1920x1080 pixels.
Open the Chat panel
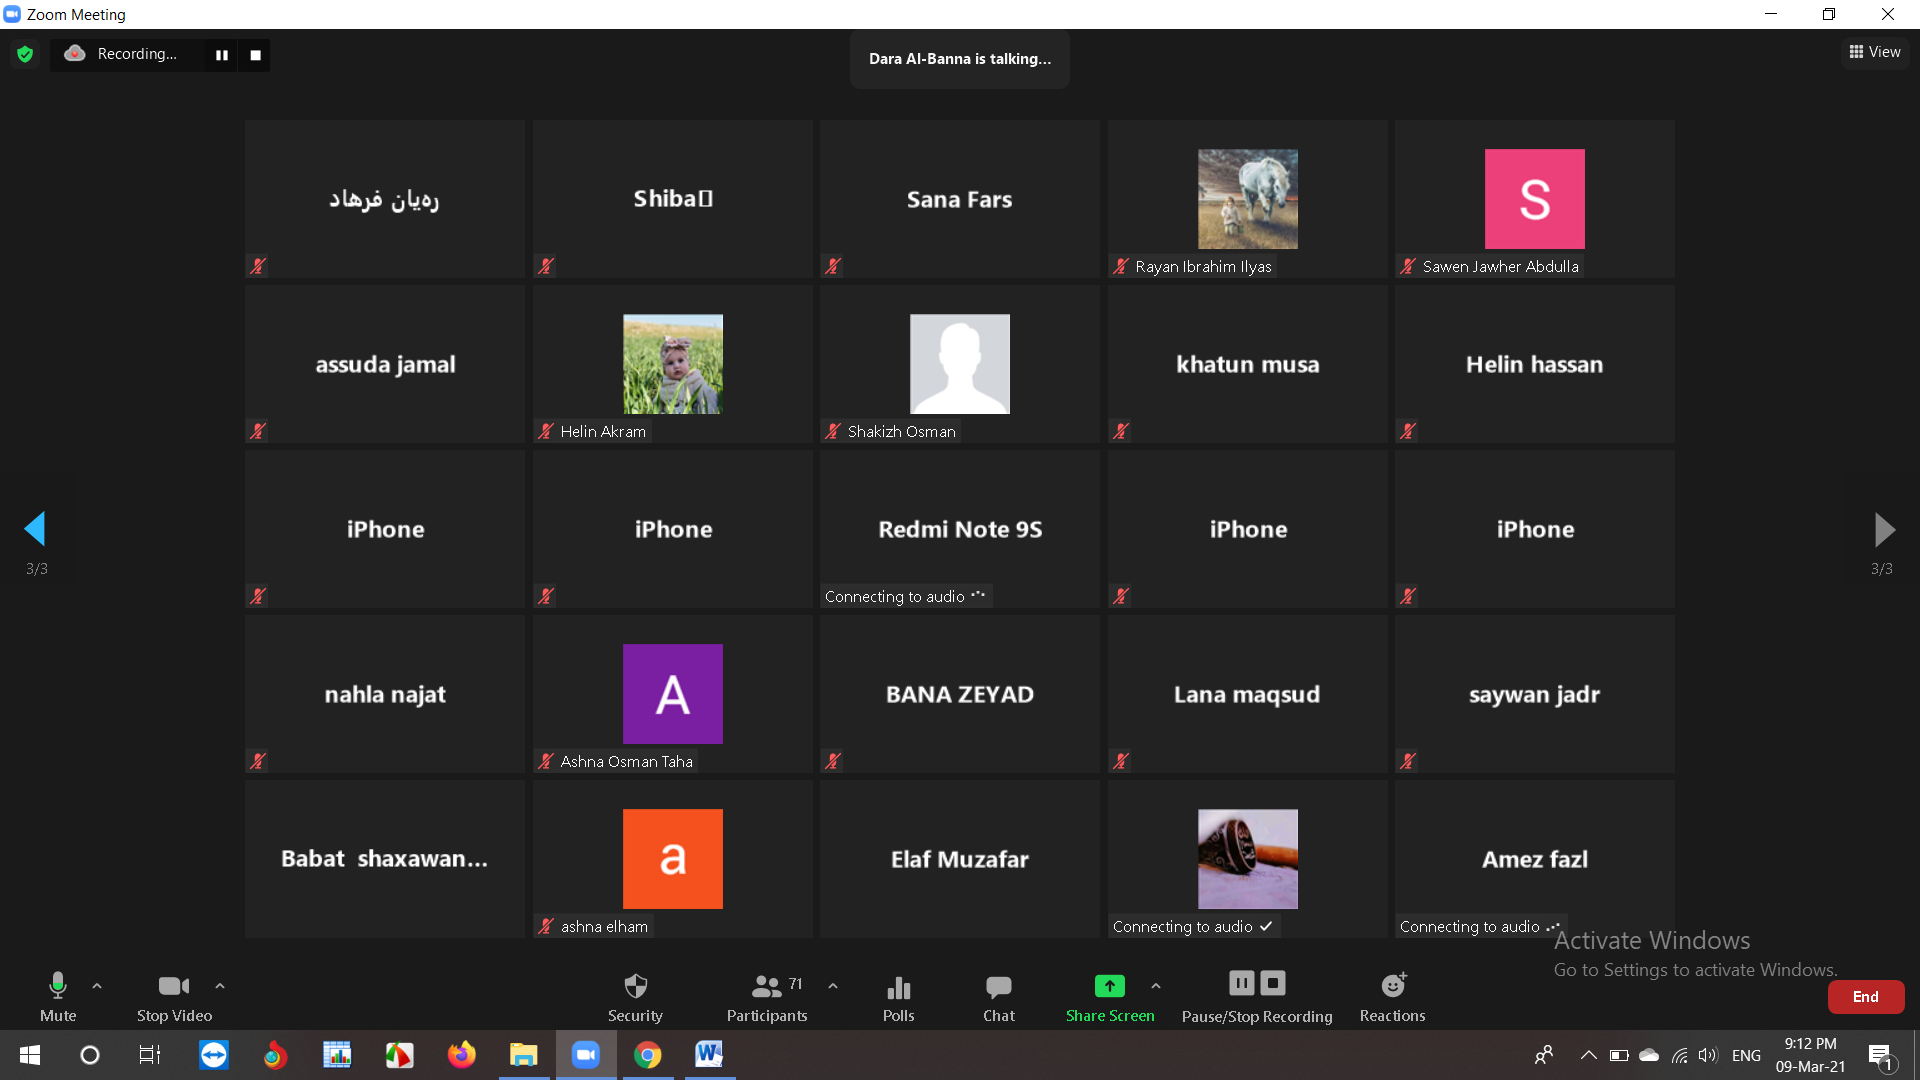(999, 997)
